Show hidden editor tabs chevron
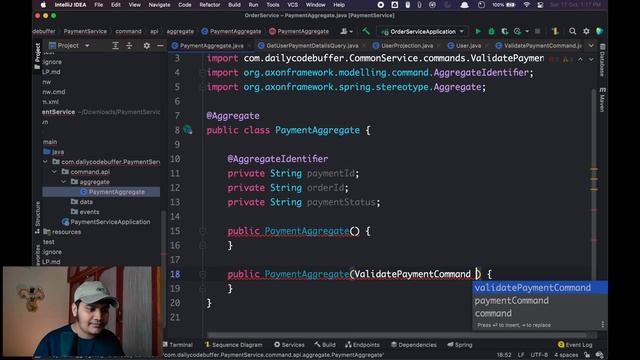640x360 pixels. [x=591, y=46]
